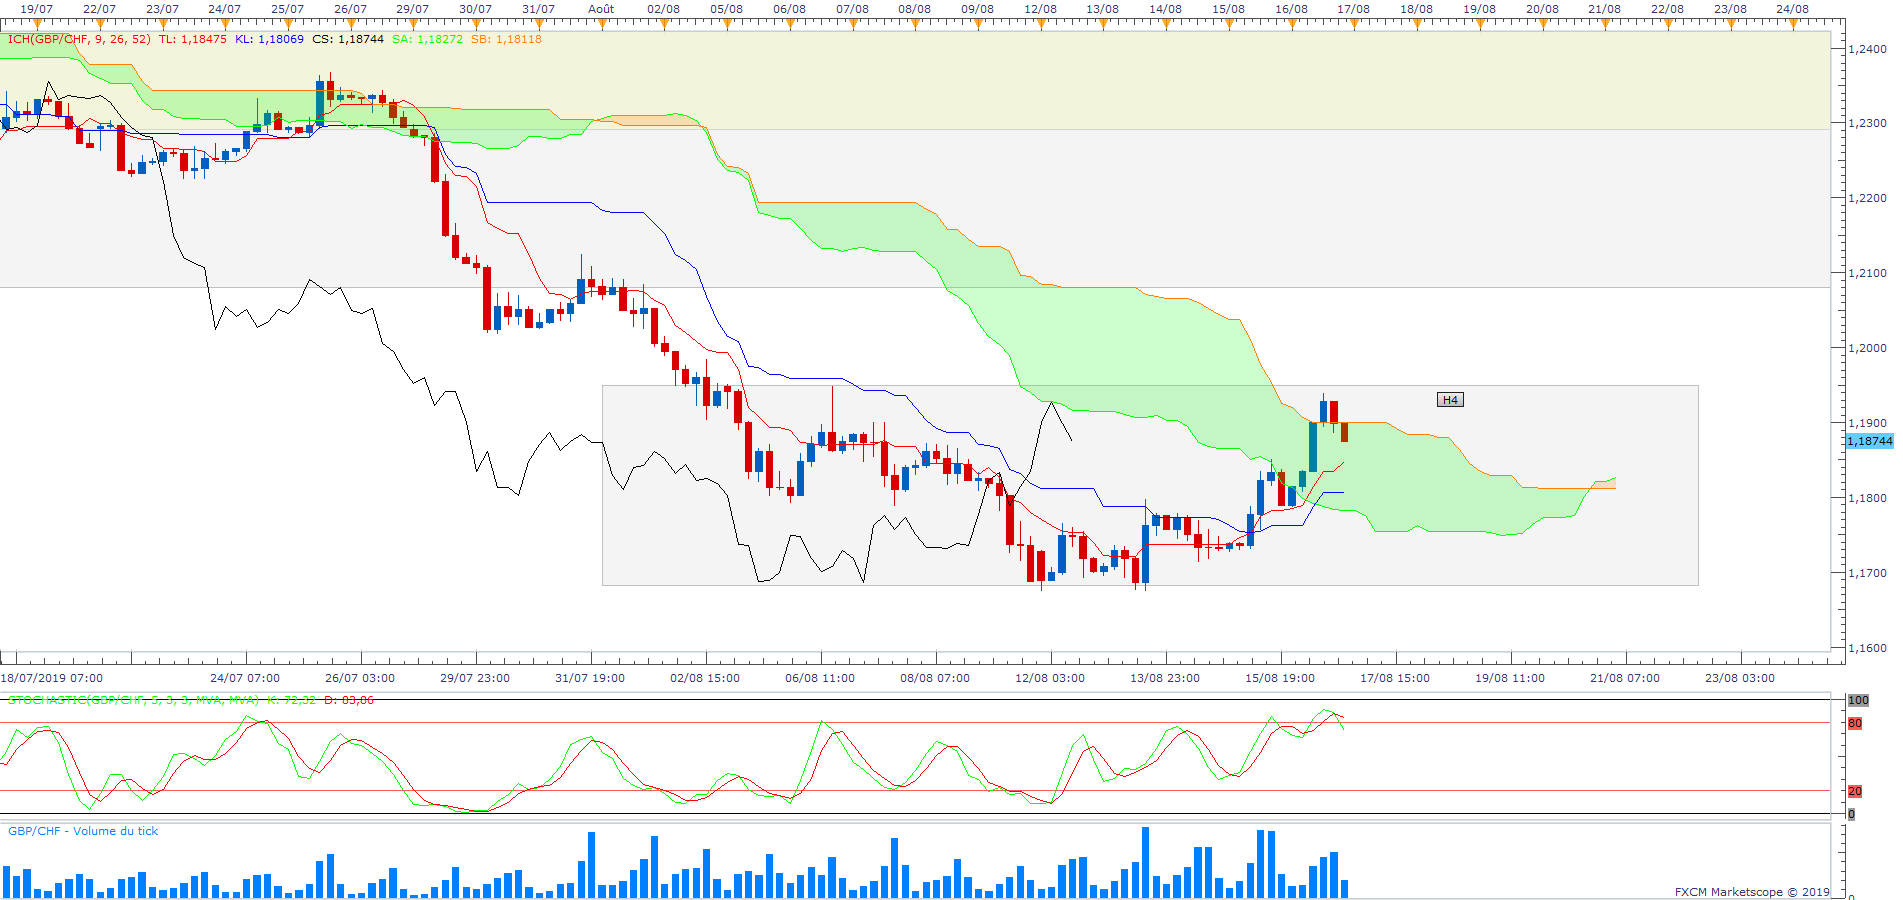1903x900 pixels.
Task: Click the 1,2100 price axis label
Action: 1868,274
